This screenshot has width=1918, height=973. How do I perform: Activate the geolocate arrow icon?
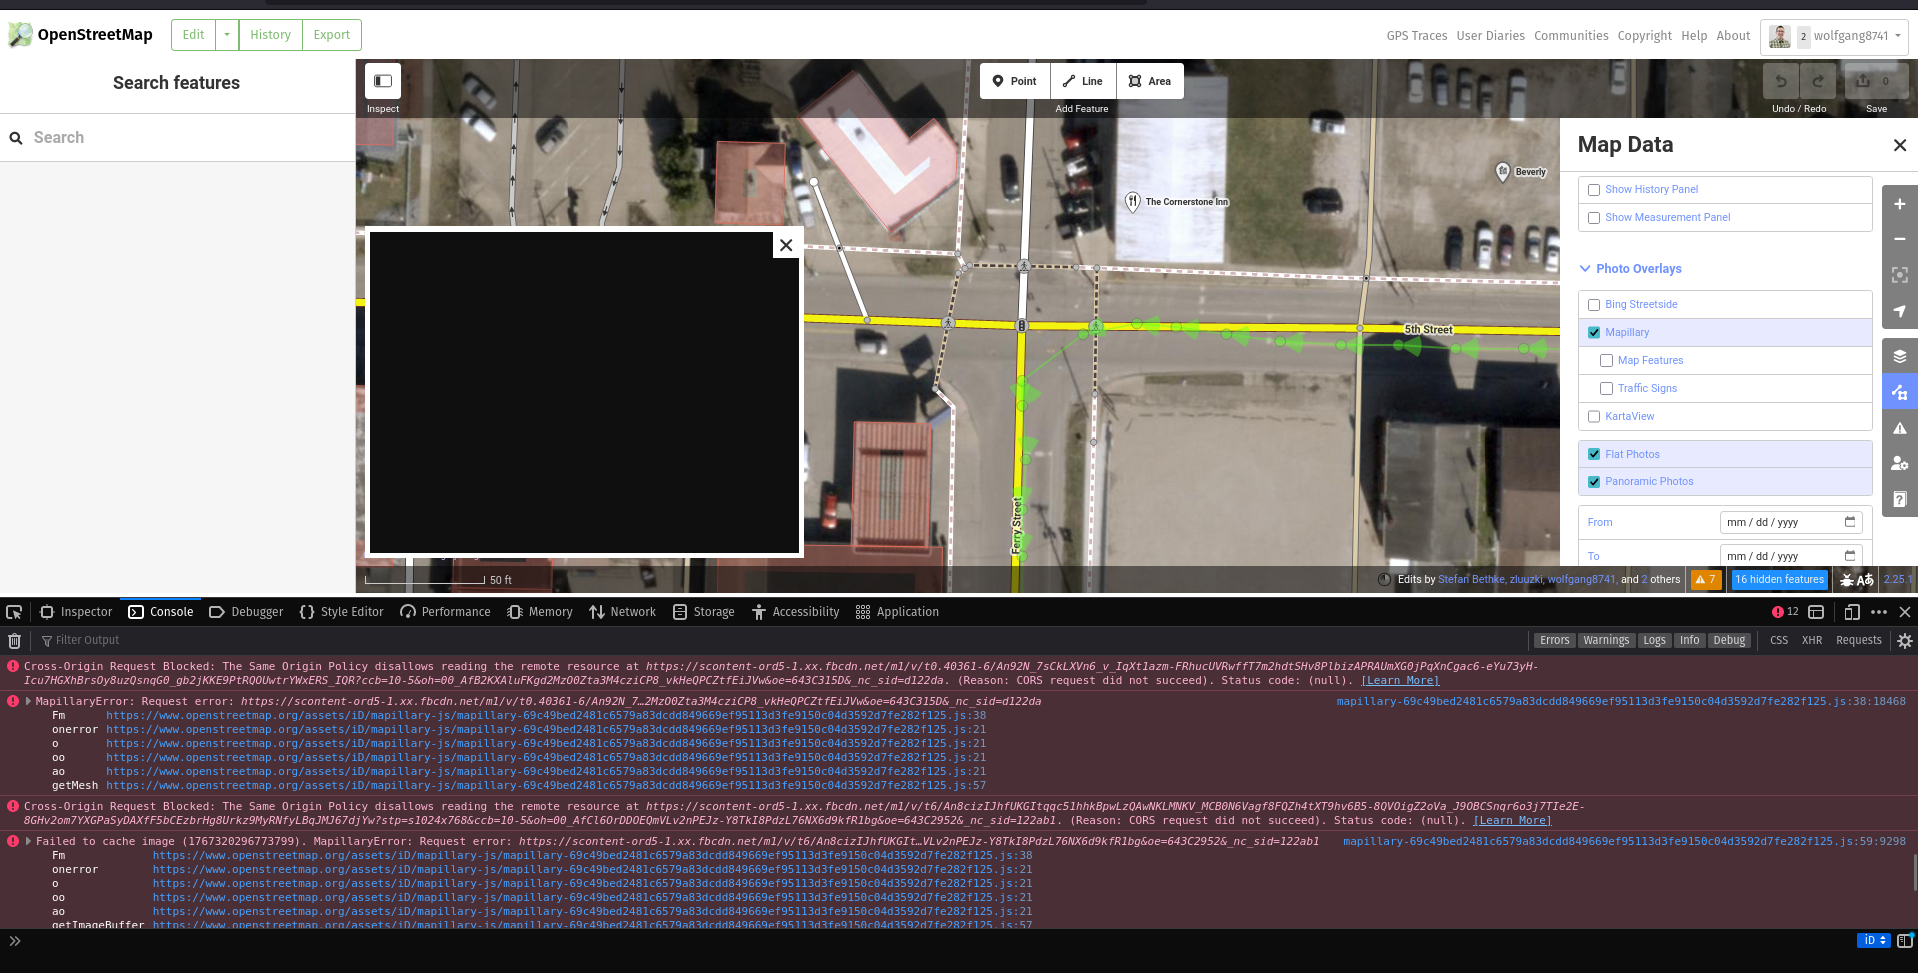(x=1899, y=311)
